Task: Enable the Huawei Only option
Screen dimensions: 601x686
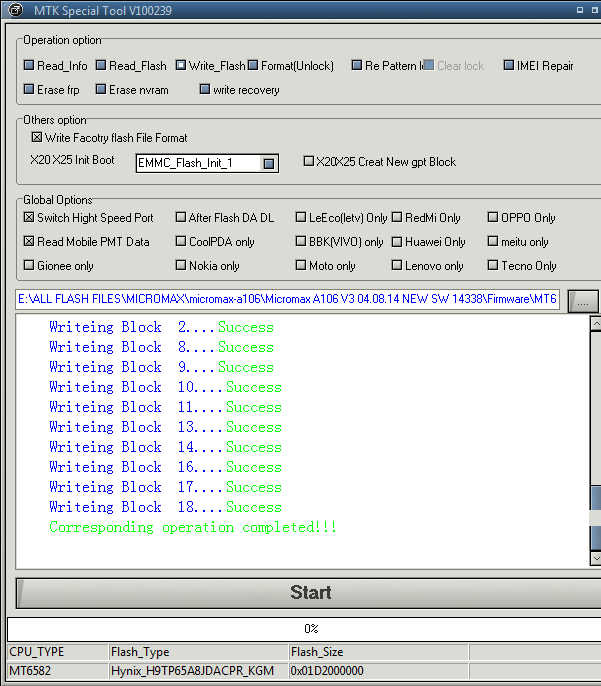Action: (x=397, y=242)
